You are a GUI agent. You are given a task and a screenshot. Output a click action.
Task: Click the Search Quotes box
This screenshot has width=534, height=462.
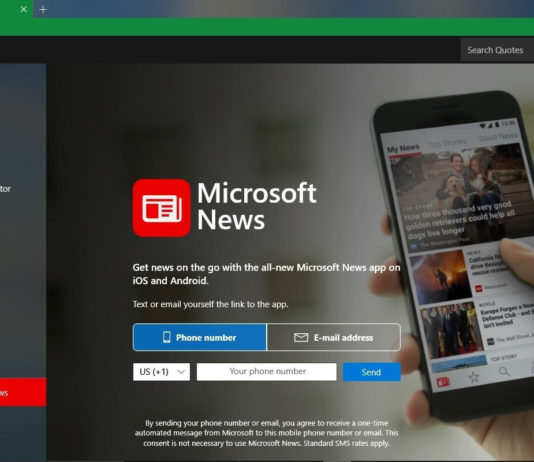[x=497, y=50]
